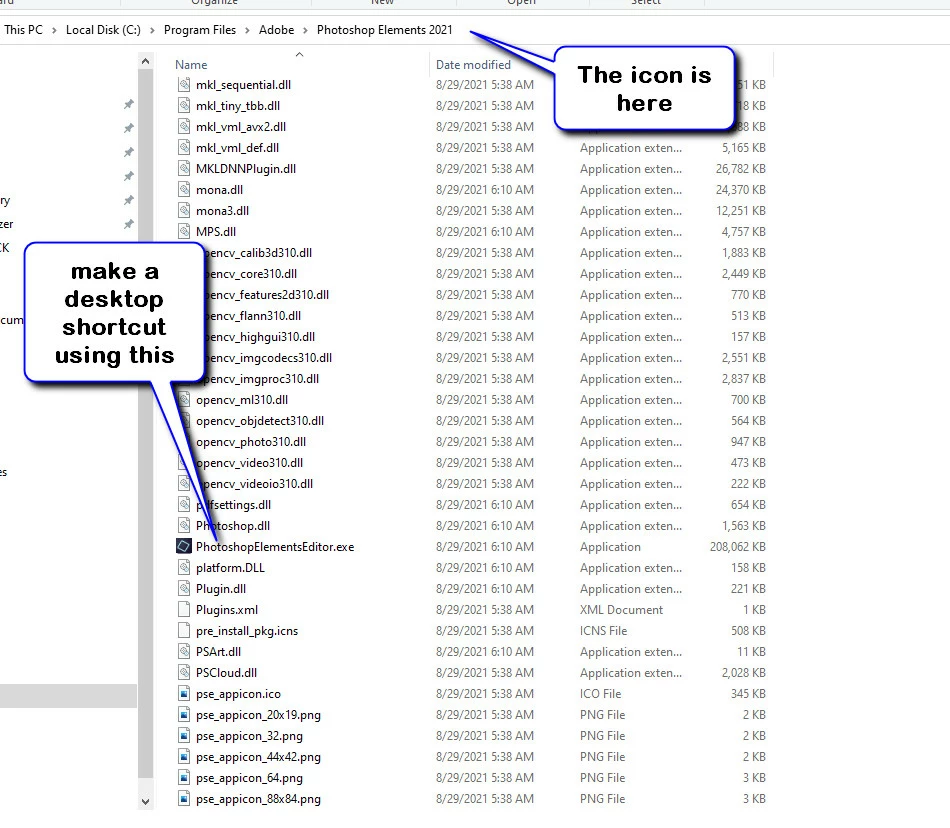Click the pdfsettings.dll file icon
The width and height of the screenshot is (950, 828).
click(x=184, y=505)
